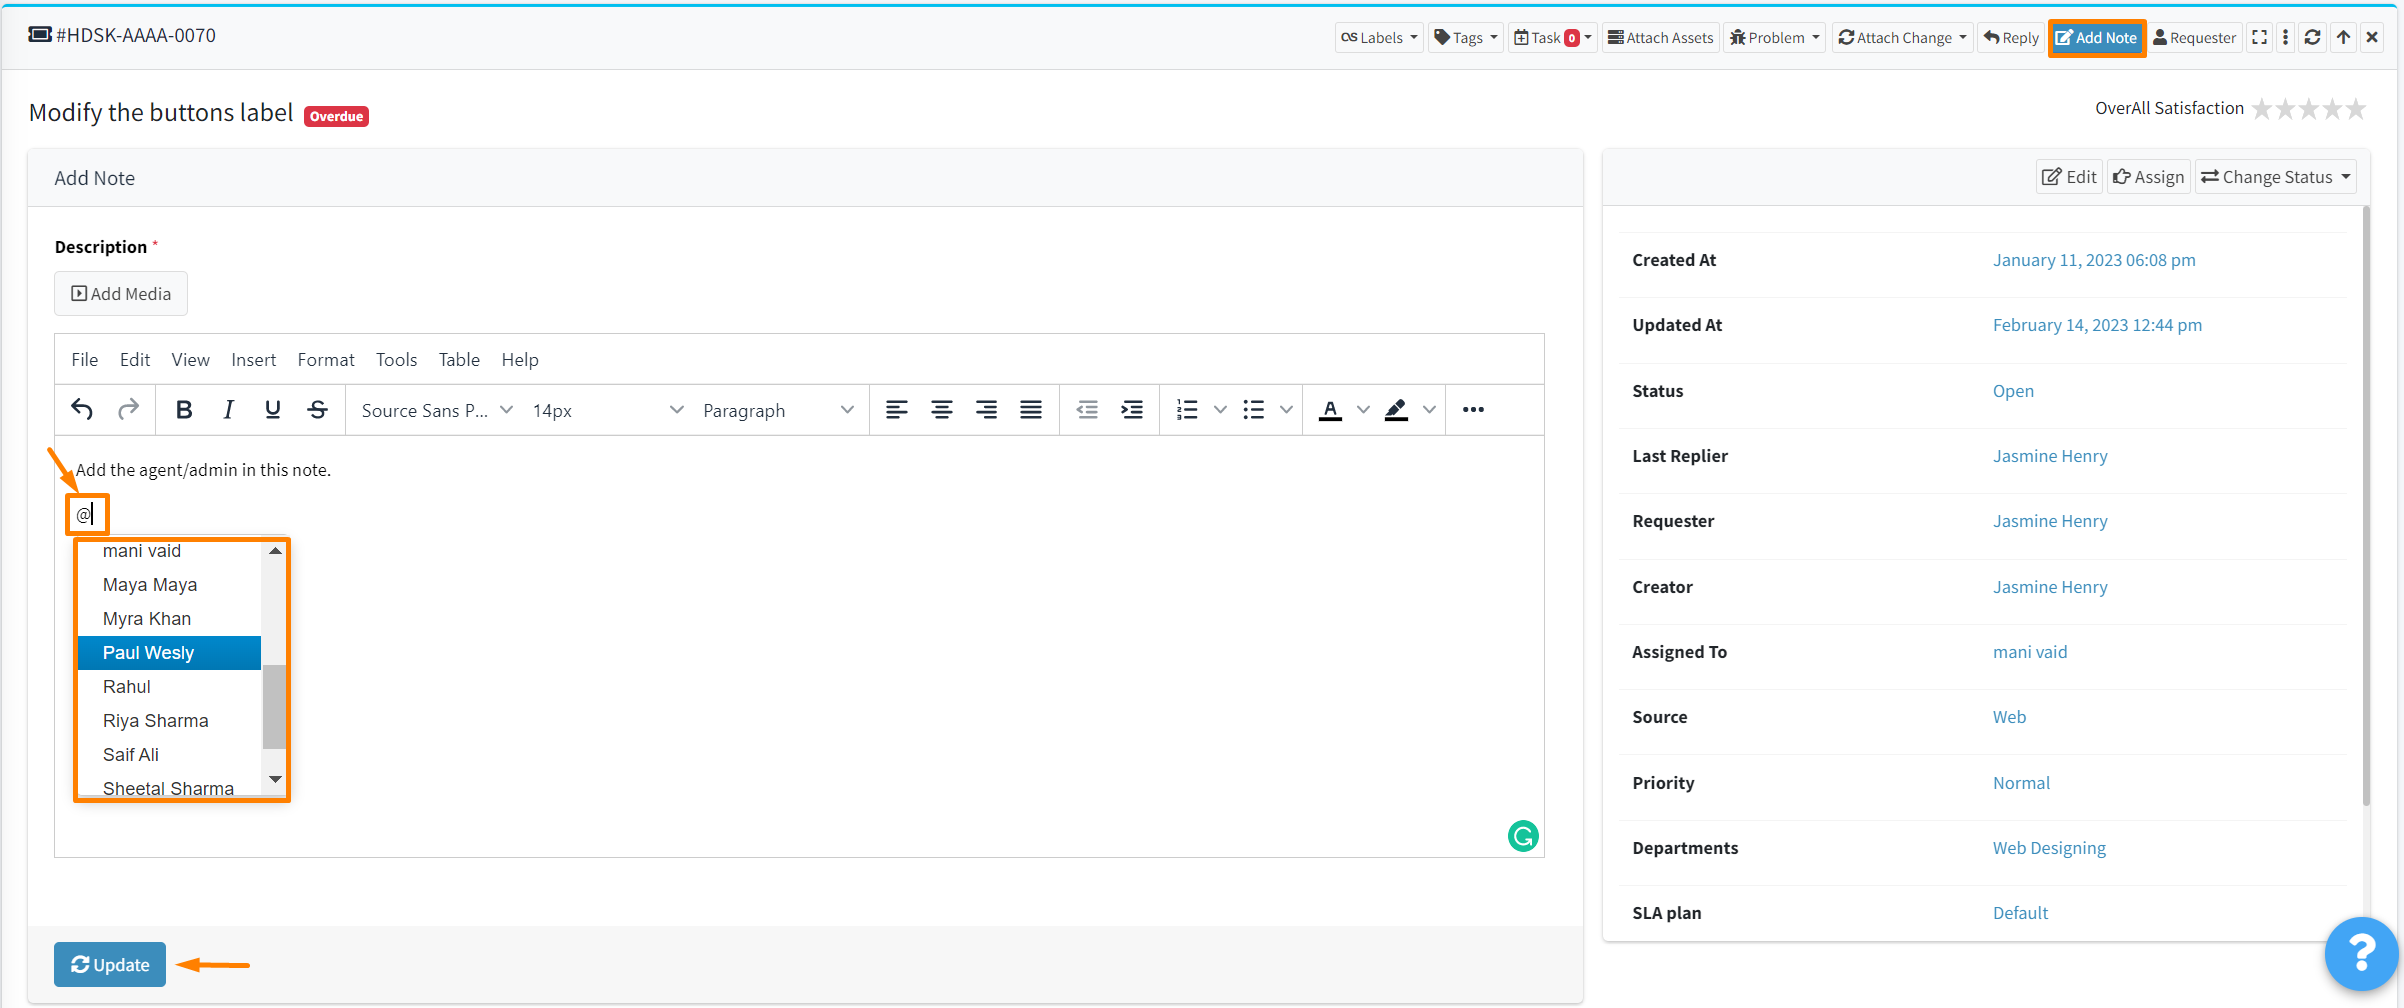Expand the Paragraph style dropdown

pyautogui.click(x=777, y=409)
